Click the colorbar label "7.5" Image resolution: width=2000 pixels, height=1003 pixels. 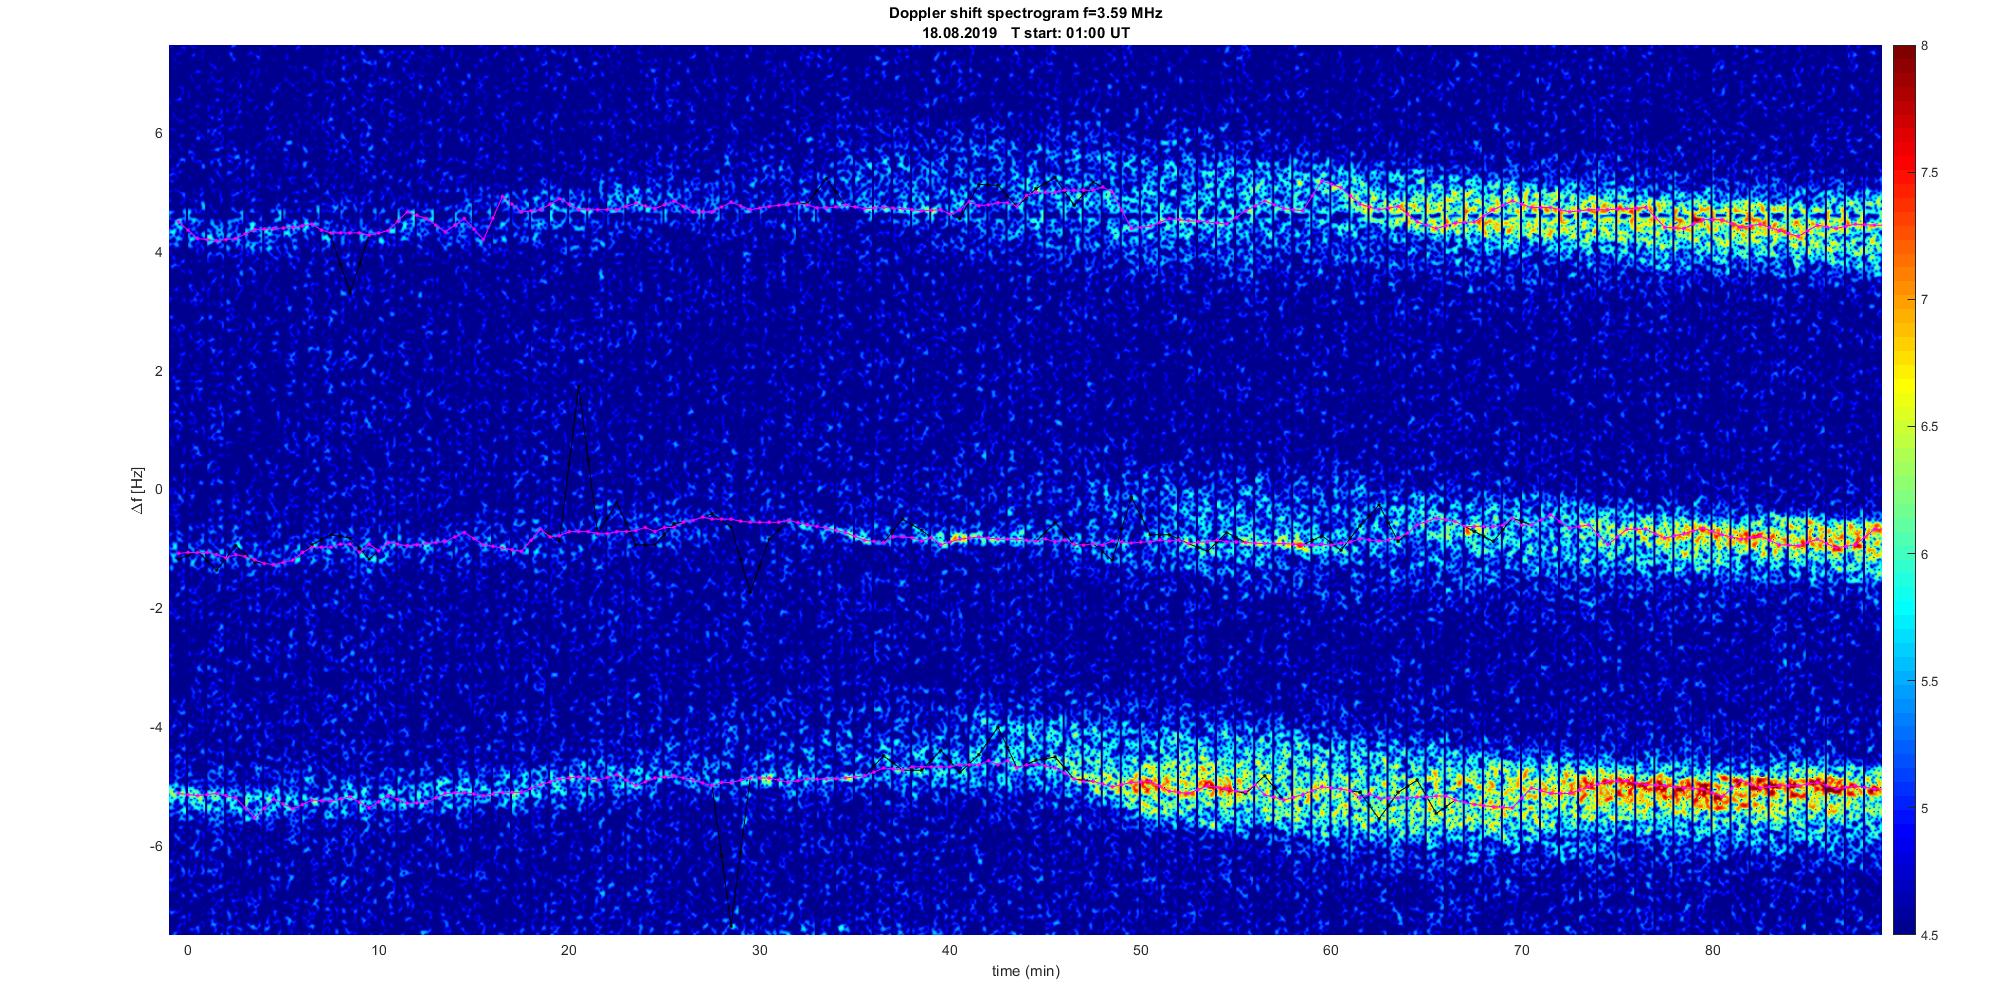coord(1929,173)
